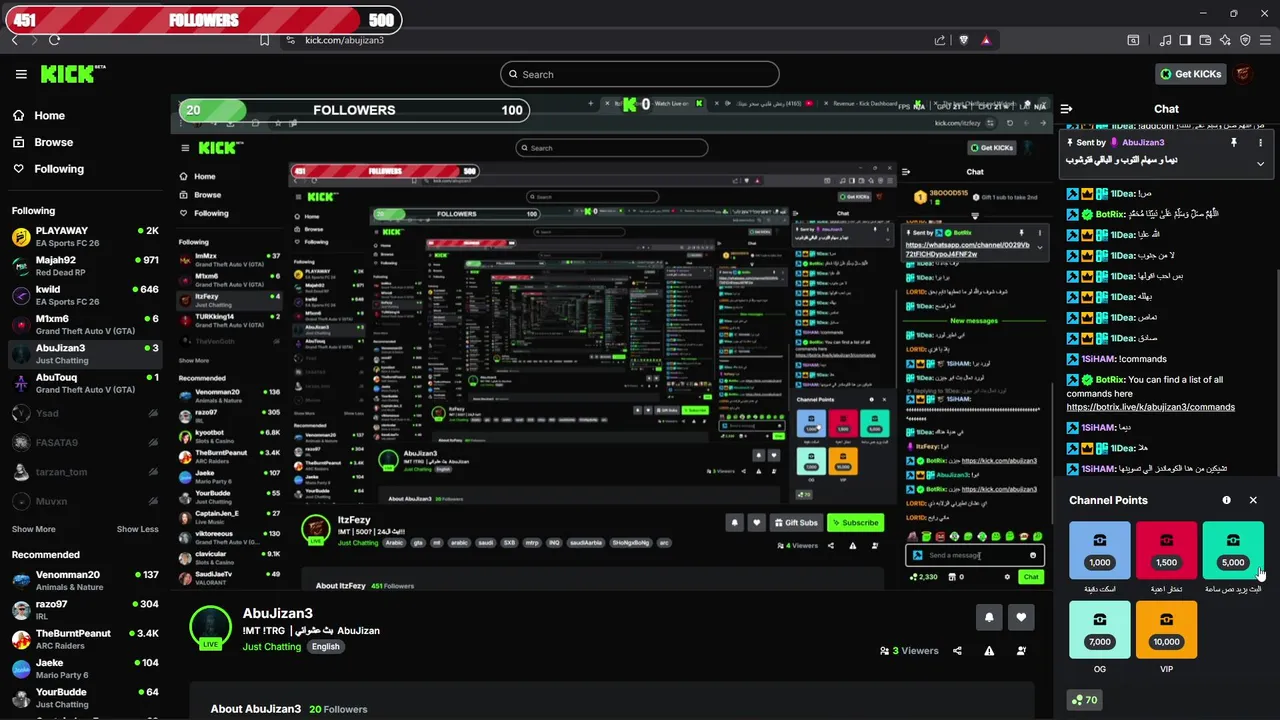Collapse the chat panel with arrow icon

coord(1066,109)
